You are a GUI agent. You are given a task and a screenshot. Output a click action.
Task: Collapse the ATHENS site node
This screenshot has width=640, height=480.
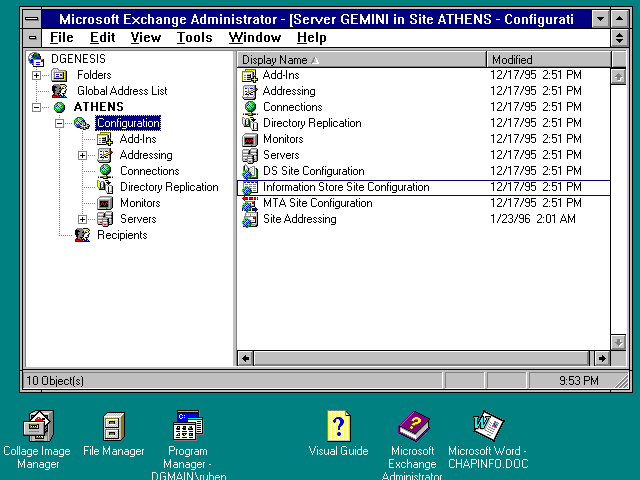tap(36, 107)
